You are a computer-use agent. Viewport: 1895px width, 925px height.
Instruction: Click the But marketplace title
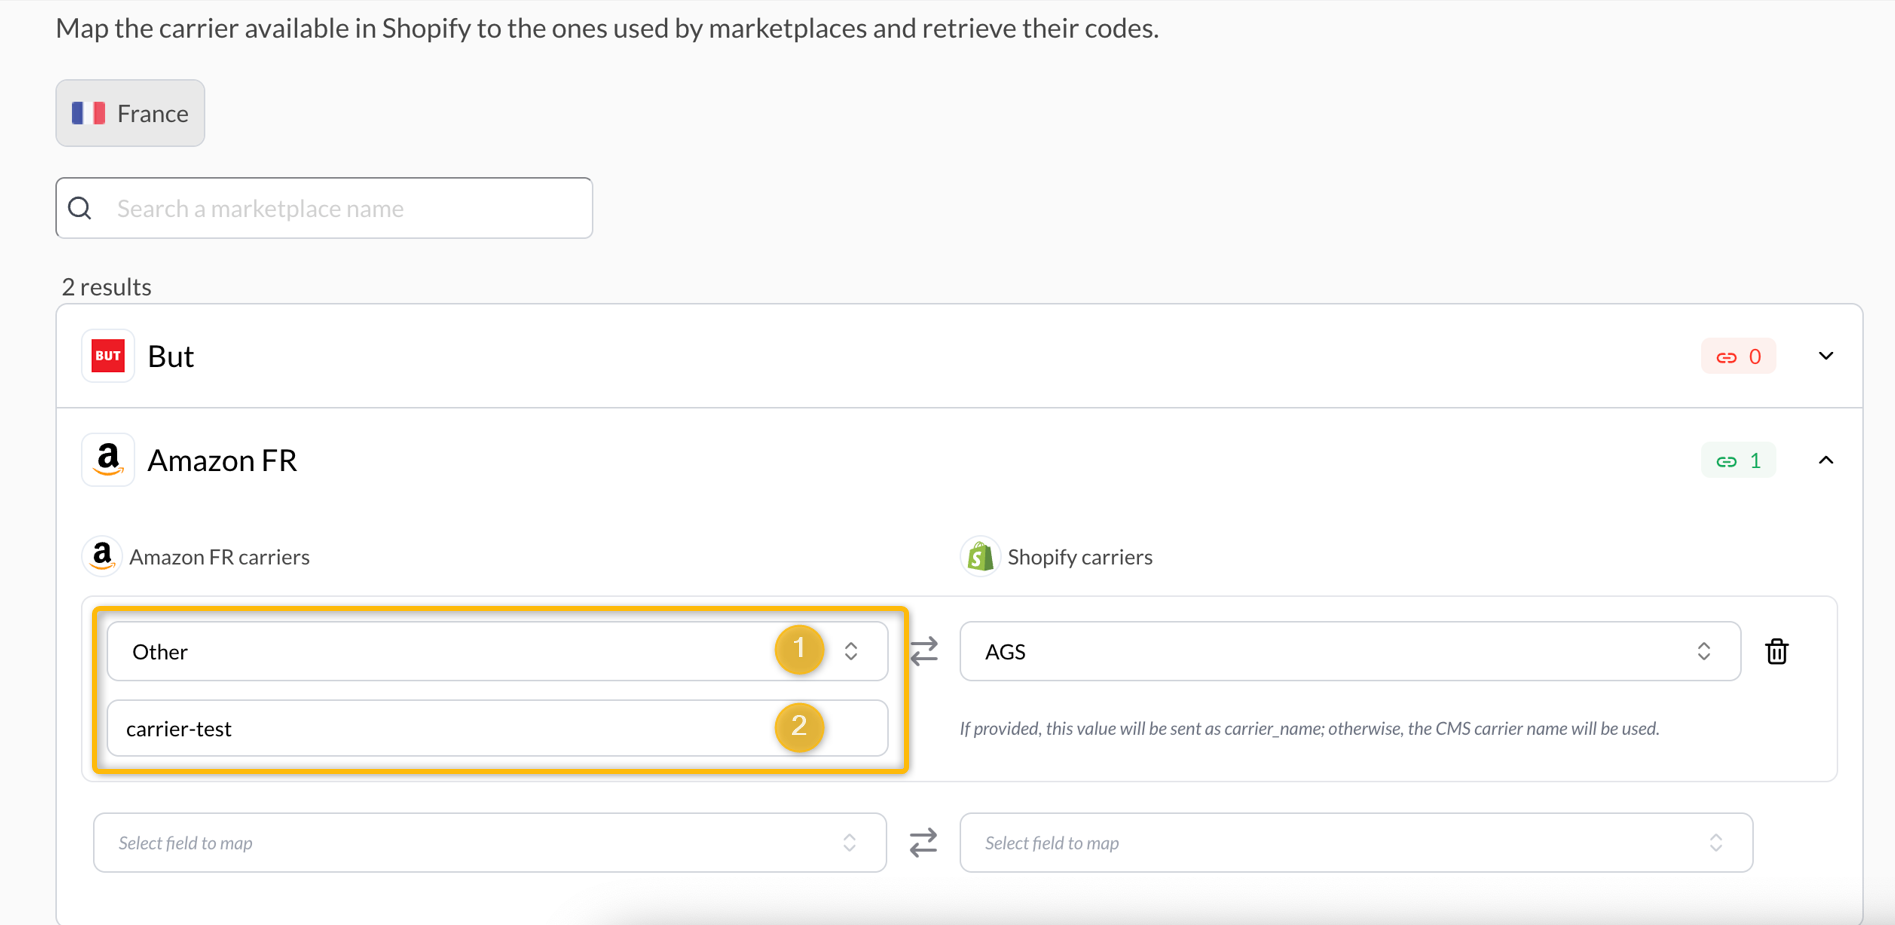(171, 356)
